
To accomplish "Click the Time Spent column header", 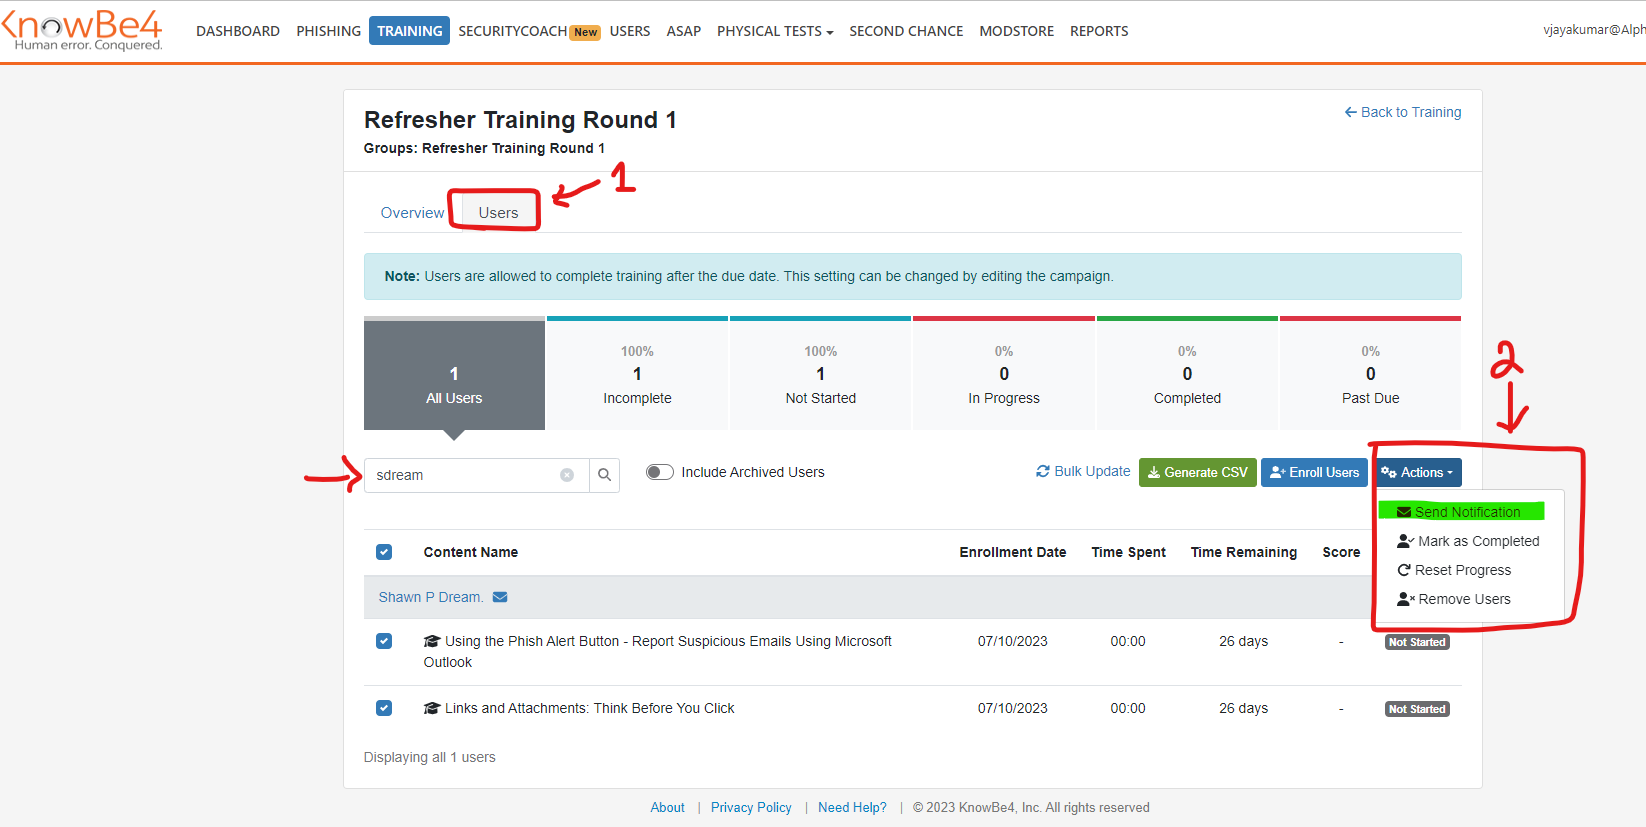I will click(x=1128, y=552).
